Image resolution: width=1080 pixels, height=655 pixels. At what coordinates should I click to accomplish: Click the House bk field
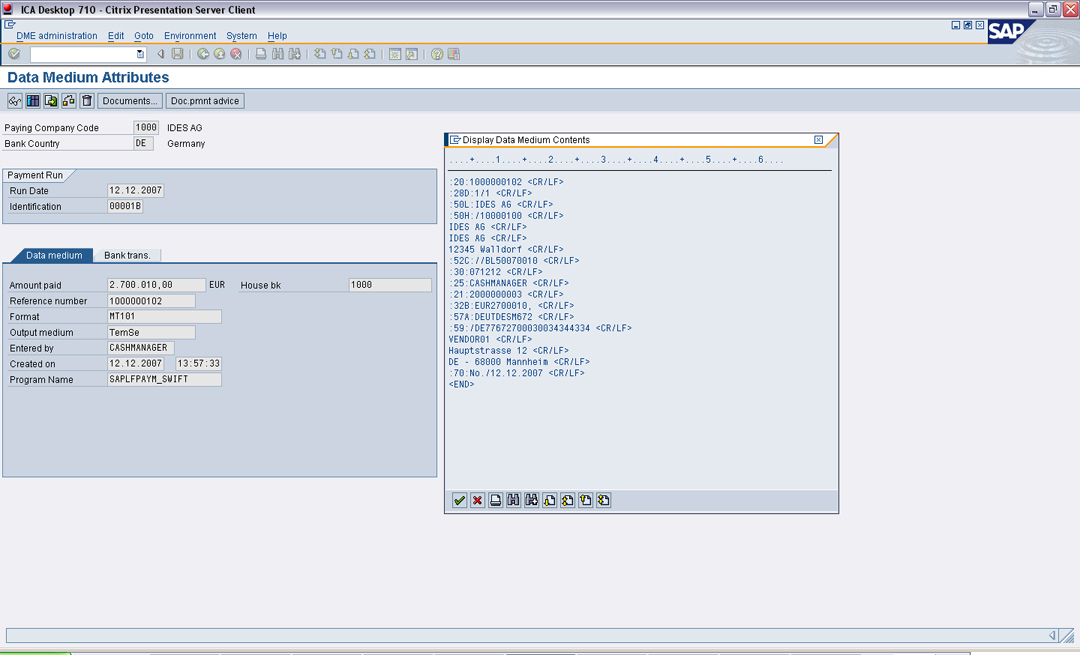[390, 284]
